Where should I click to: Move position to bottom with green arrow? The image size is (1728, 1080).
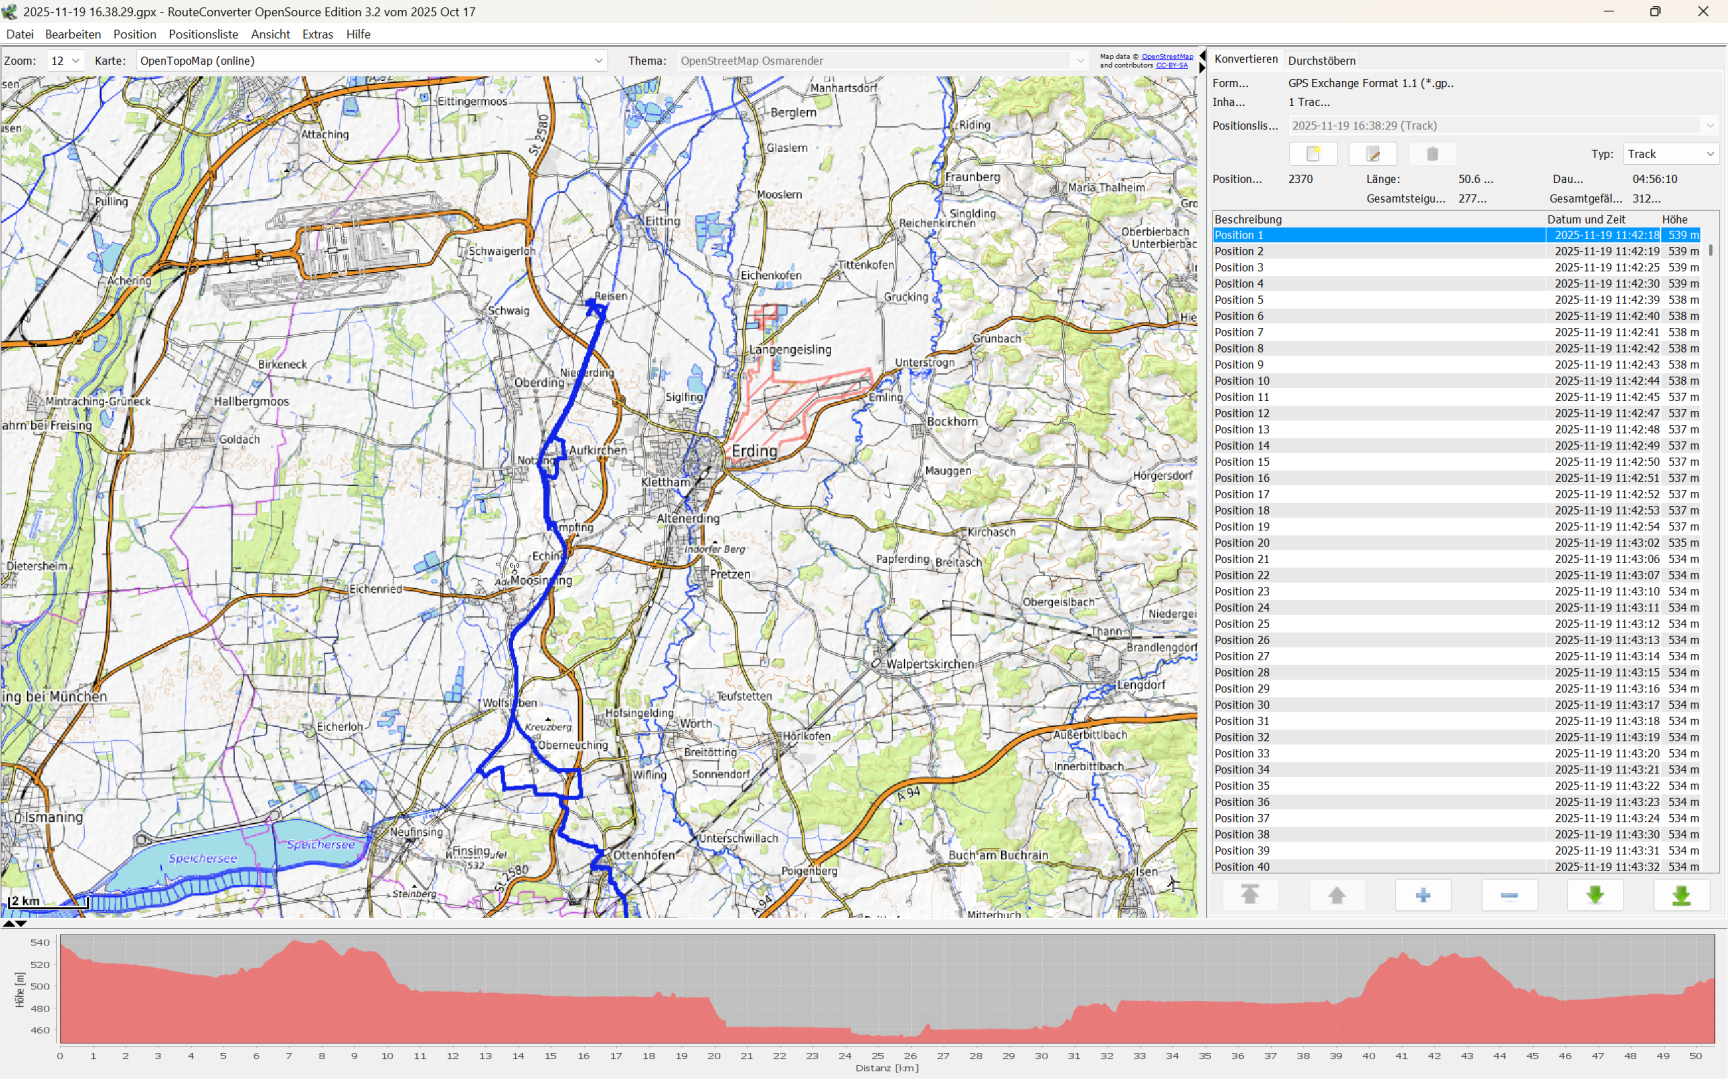click(x=1681, y=895)
